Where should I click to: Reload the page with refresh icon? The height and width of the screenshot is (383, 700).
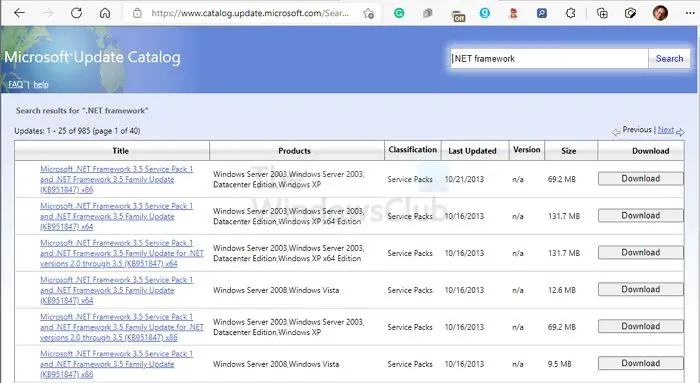tap(76, 13)
